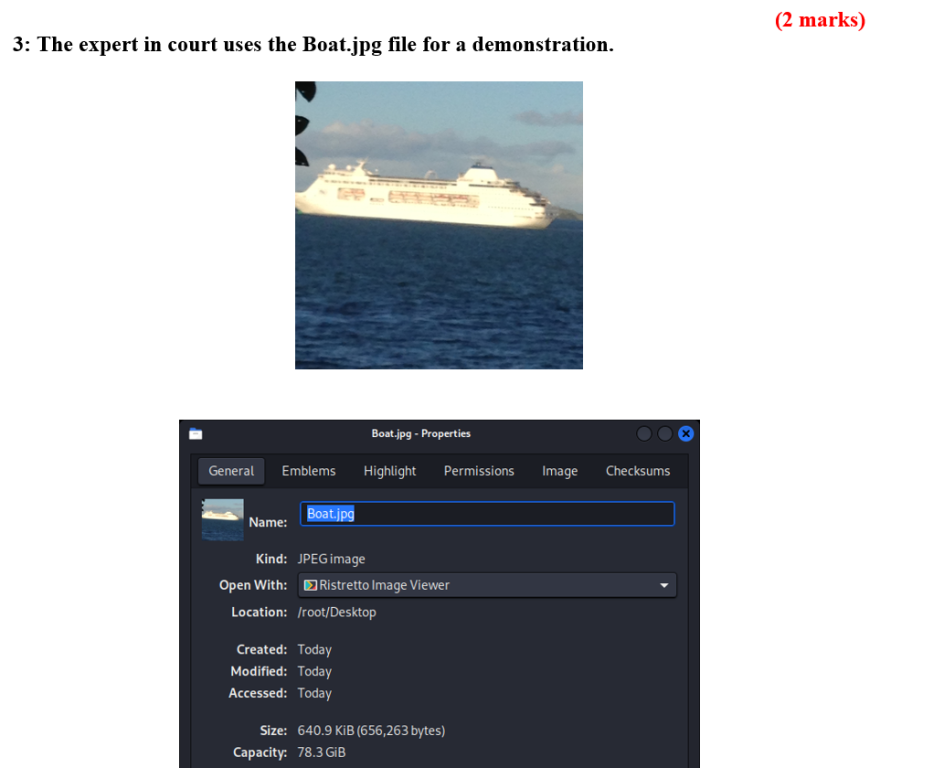View the Checksums tab

coord(637,471)
